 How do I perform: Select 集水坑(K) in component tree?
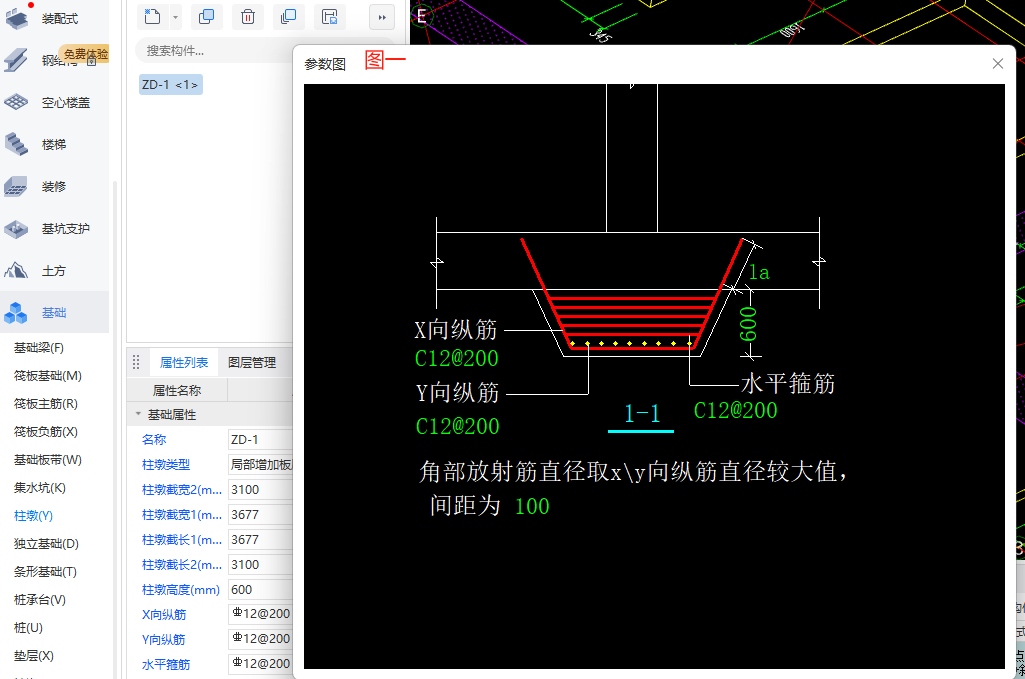(x=40, y=488)
